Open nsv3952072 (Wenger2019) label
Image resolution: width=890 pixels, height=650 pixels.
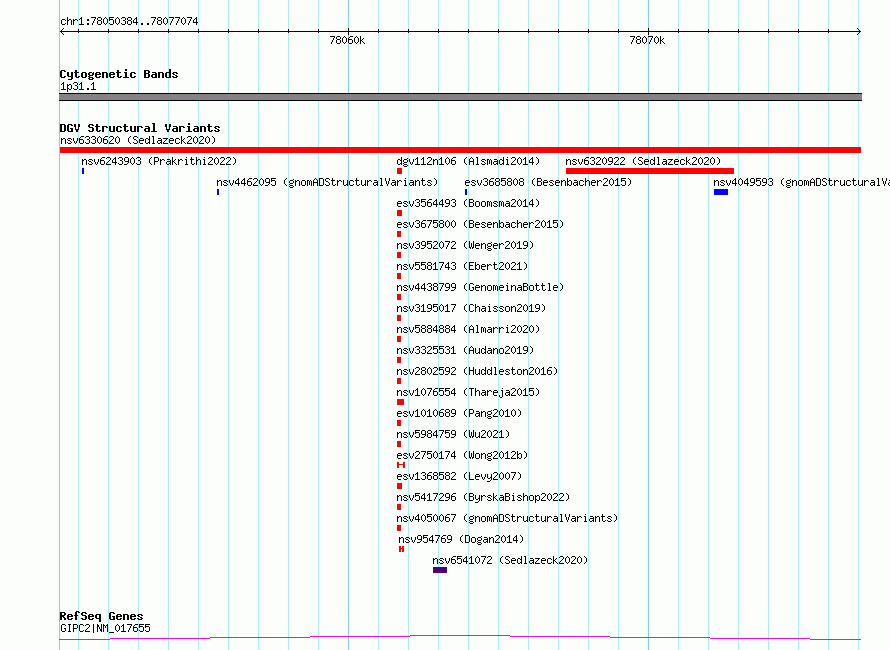(x=465, y=245)
